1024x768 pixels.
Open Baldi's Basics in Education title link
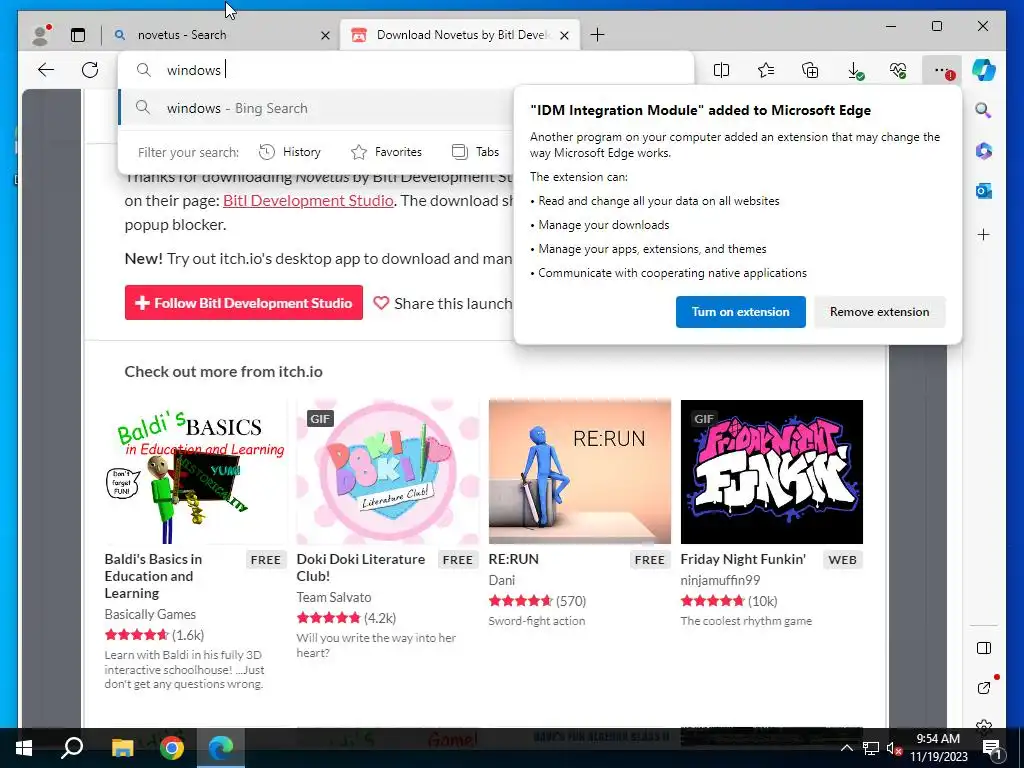click(x=153, y=576)
